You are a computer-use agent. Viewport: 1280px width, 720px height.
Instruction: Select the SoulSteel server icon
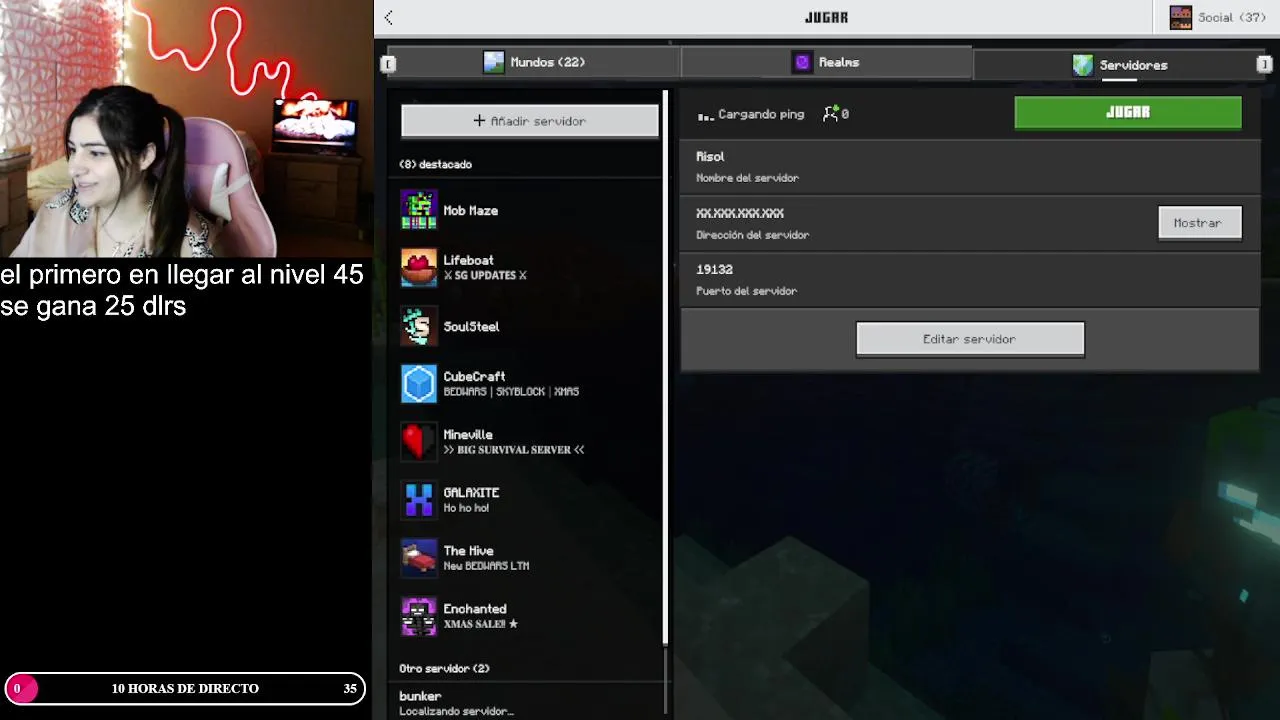419,326
